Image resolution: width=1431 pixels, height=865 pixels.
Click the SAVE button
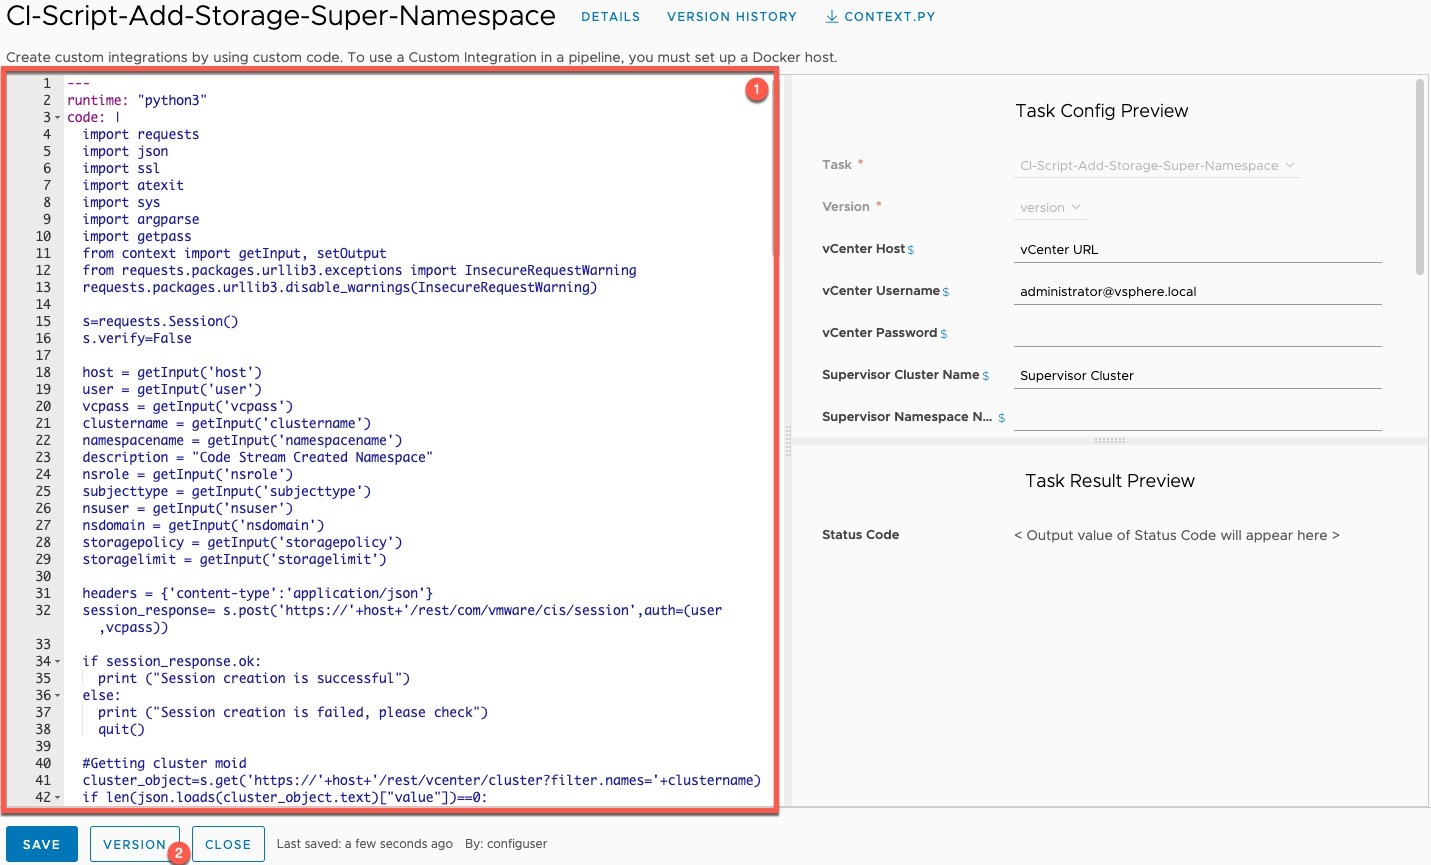pos(42,844)
